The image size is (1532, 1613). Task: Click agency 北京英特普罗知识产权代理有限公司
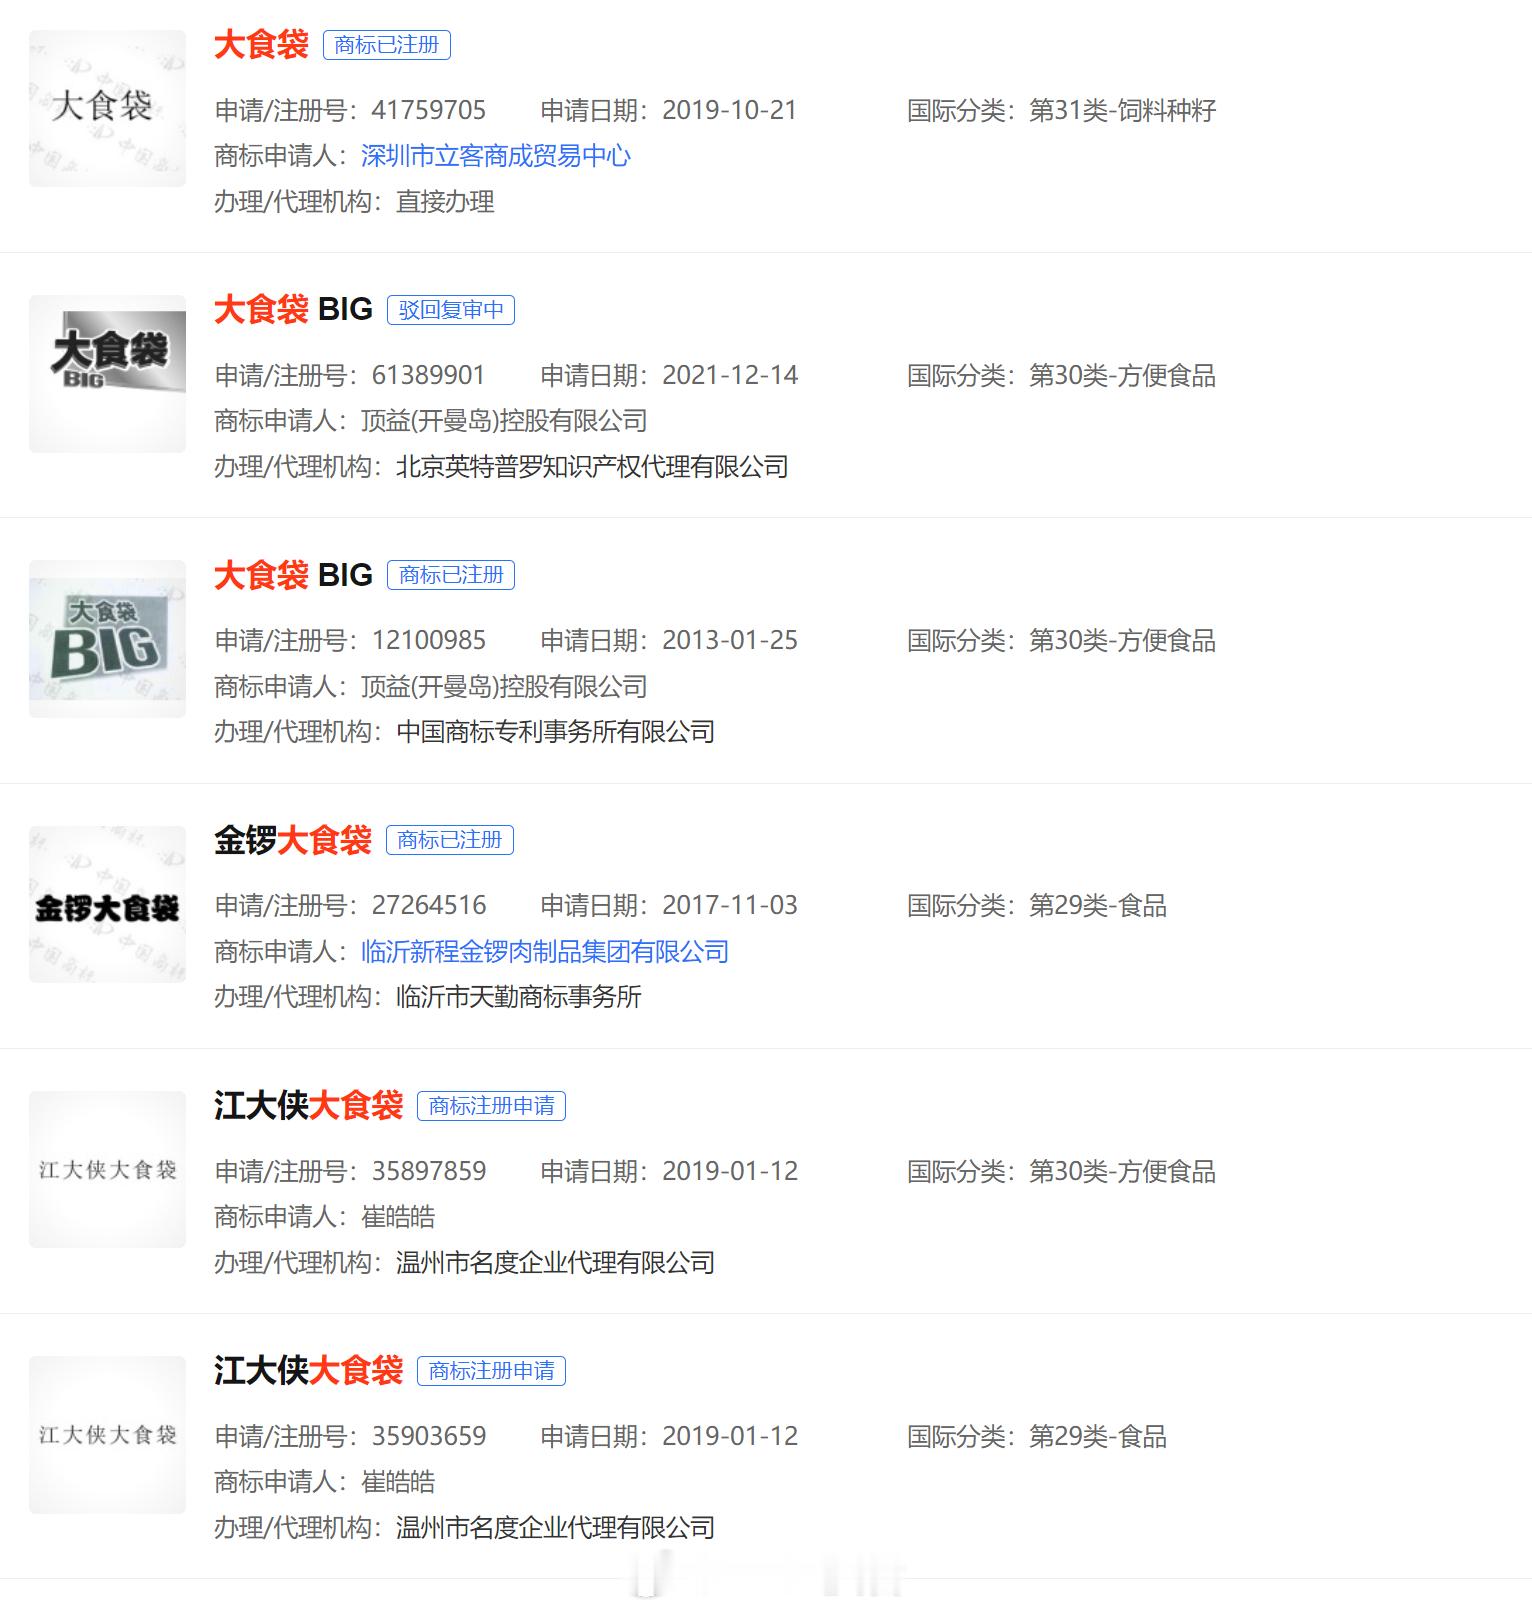[x=593, y=467]
